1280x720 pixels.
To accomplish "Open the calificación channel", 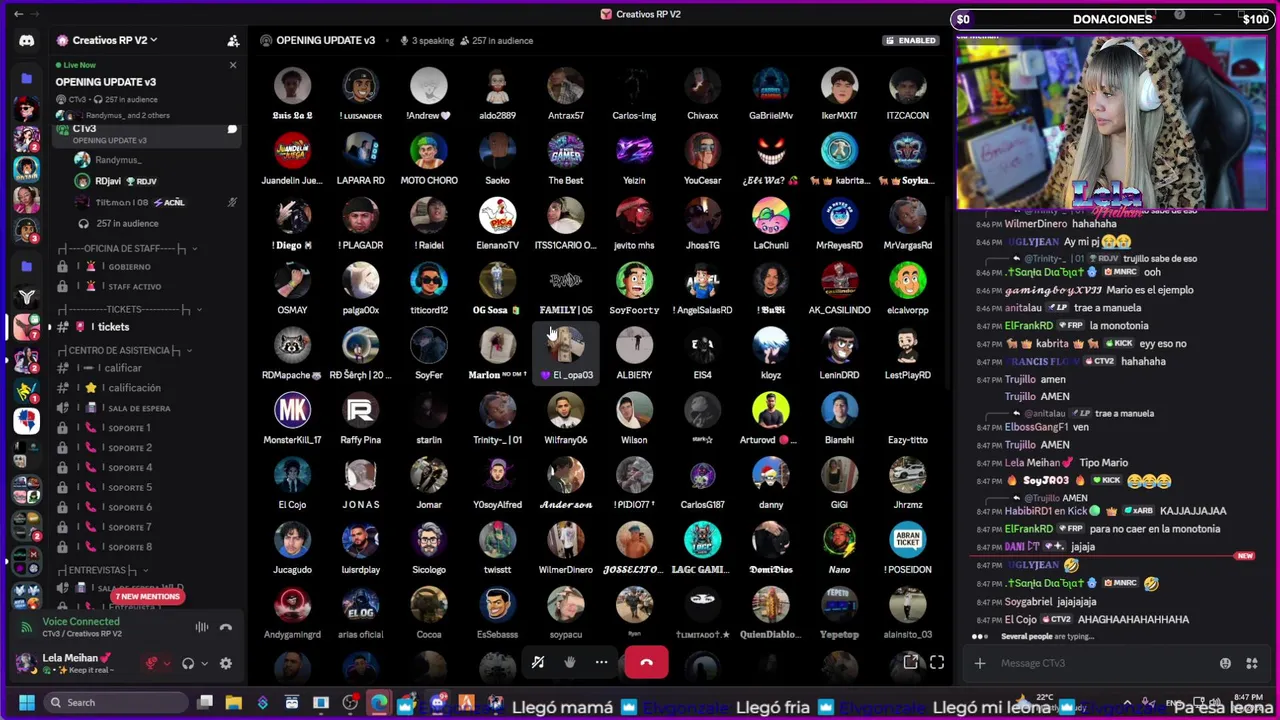I will (147, 388).
